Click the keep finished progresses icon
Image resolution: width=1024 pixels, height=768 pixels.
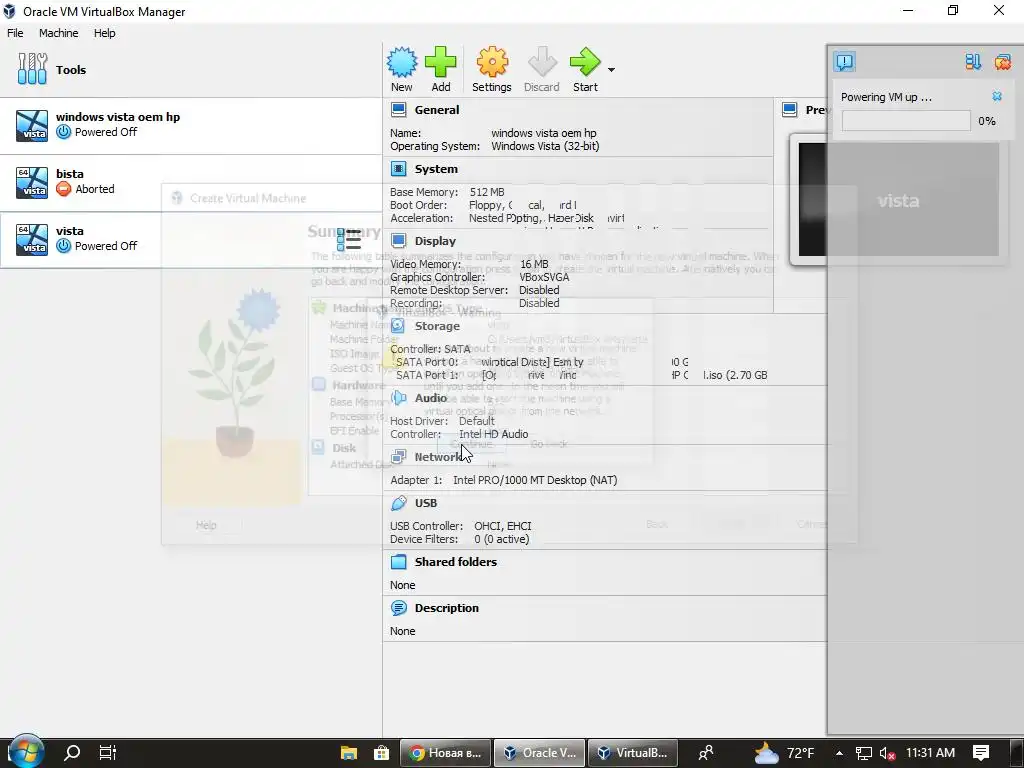click(x=973, y=62)
